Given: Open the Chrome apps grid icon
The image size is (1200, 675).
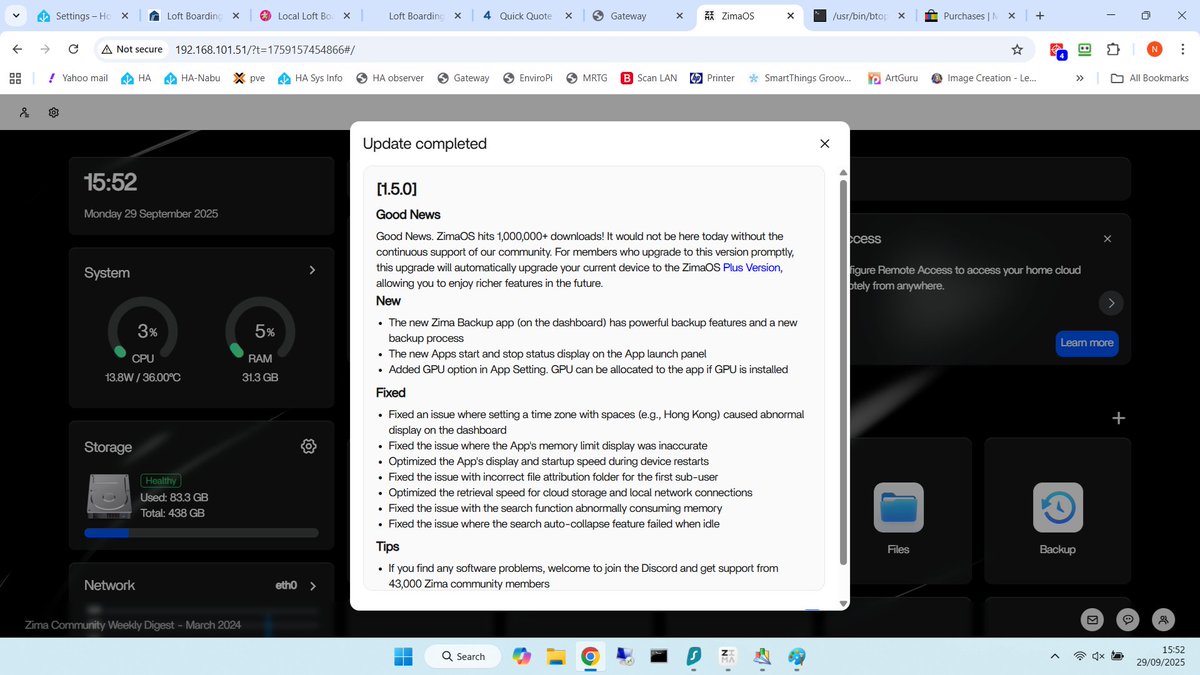Looking at the screenshot, I should 15,78.
